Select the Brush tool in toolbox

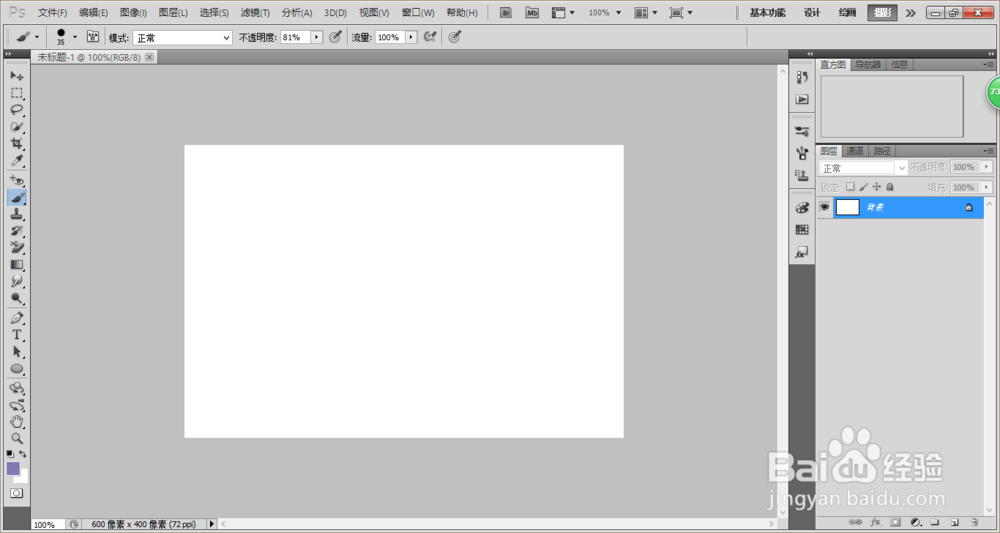point(17,198)
